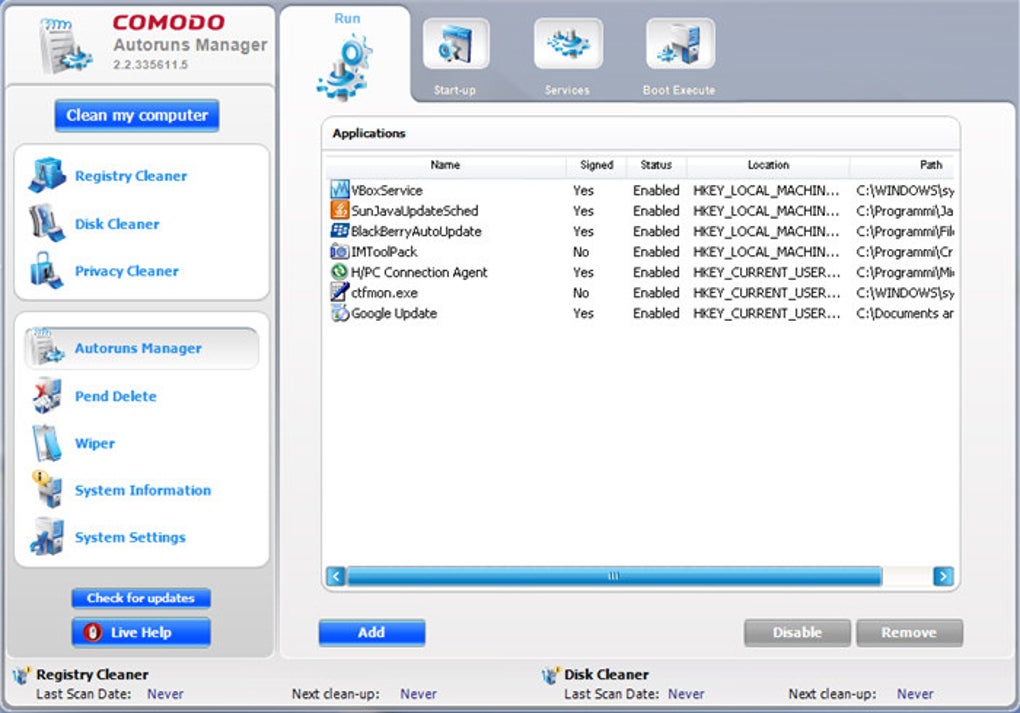
Task: Click the Clean my computer button
Action: [x=136, y=115]
